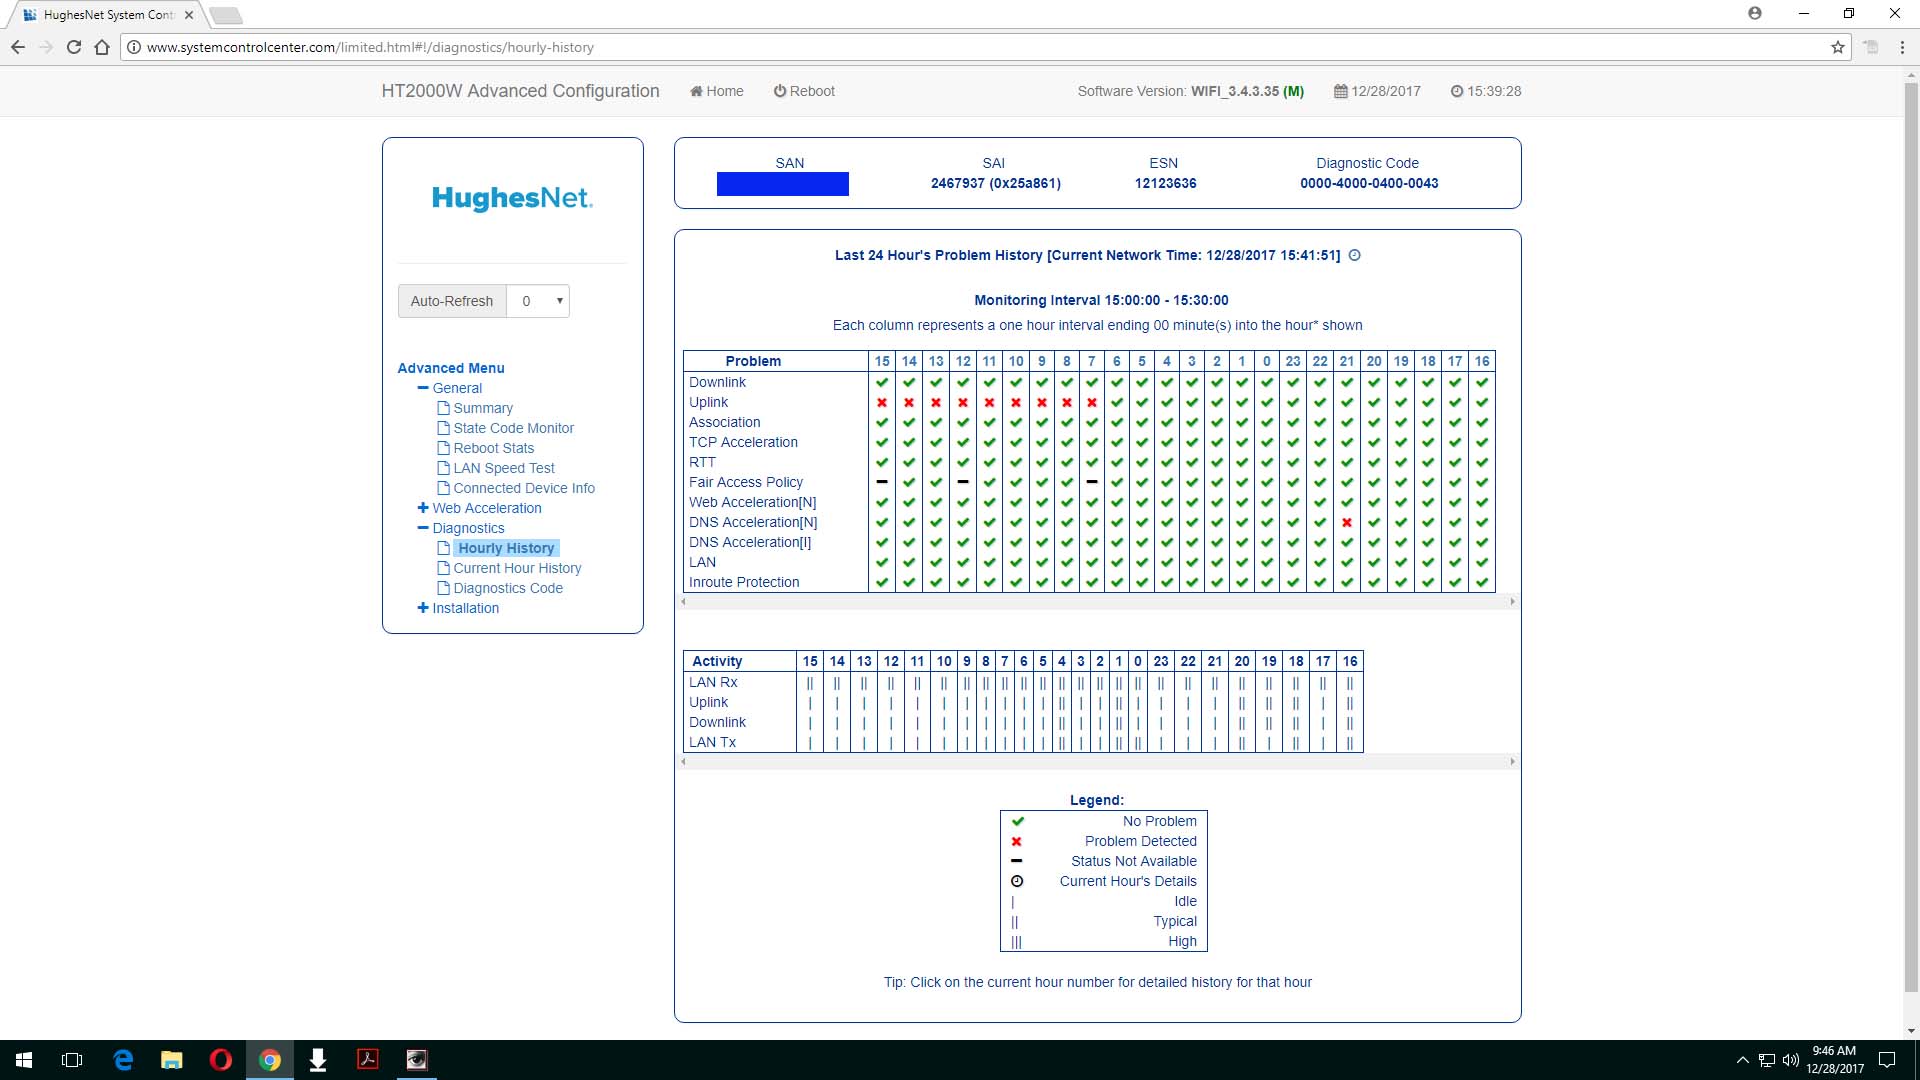This screenshot has height=1080, width=1920.
Task: Click the dash for Fair Access Policy hour 15
Action: (x=882, y=482)
